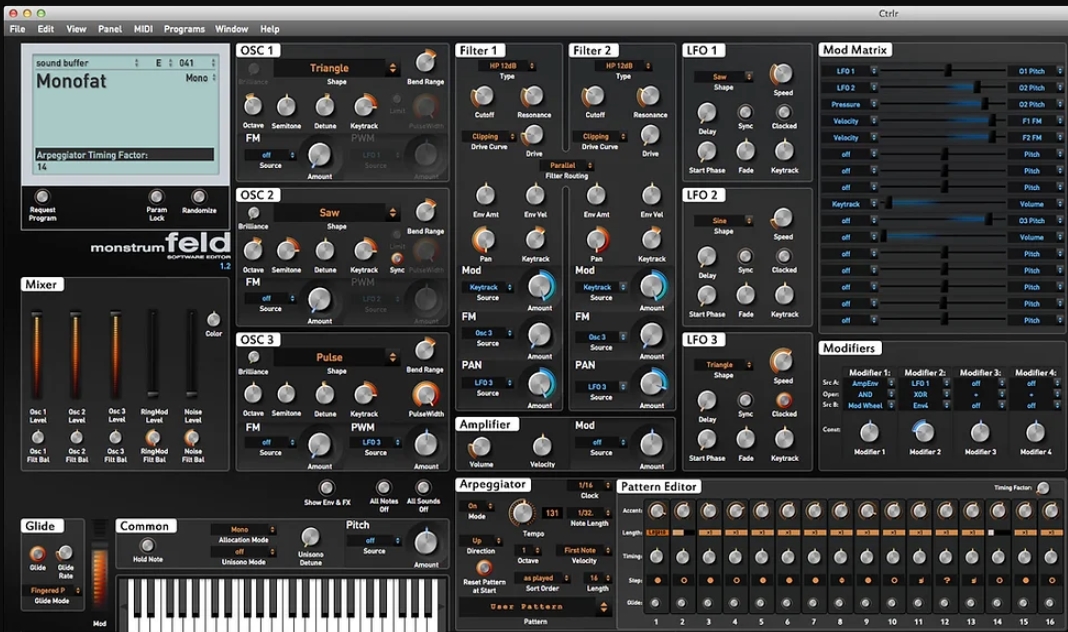The height and width of the screenshot is (632, 1068).
Task: Click the Pattern Editor Timing Factor knob
Action: pyautogui.click(x=1043, y=488)
